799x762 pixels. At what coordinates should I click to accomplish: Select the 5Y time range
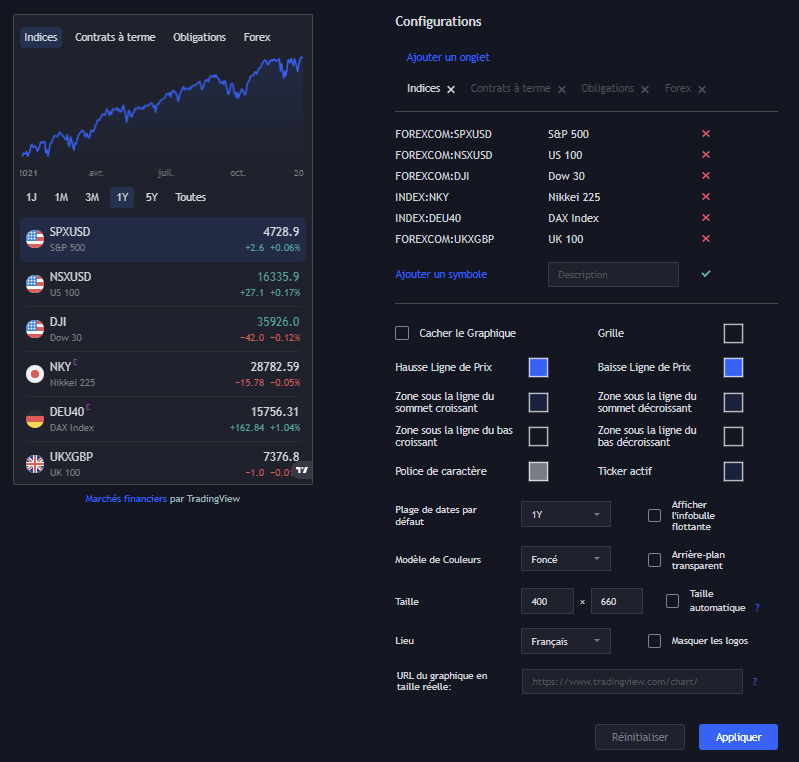tap(151, 197)
